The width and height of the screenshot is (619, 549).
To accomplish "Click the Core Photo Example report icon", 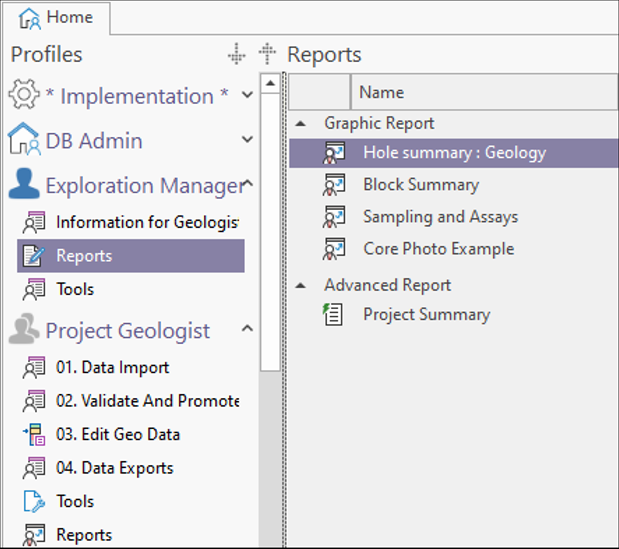I will click(x=334, y=249).
